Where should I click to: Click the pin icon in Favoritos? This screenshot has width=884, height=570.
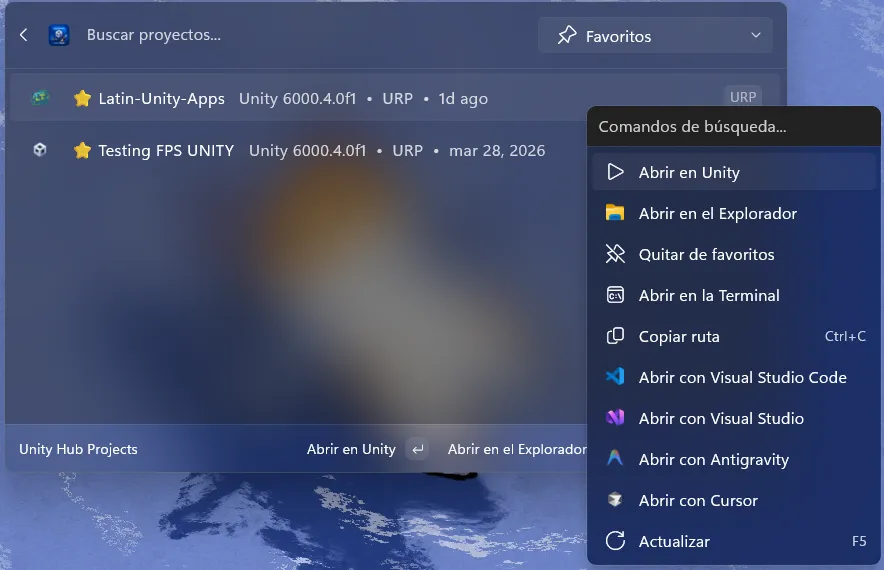click(567, 35)
